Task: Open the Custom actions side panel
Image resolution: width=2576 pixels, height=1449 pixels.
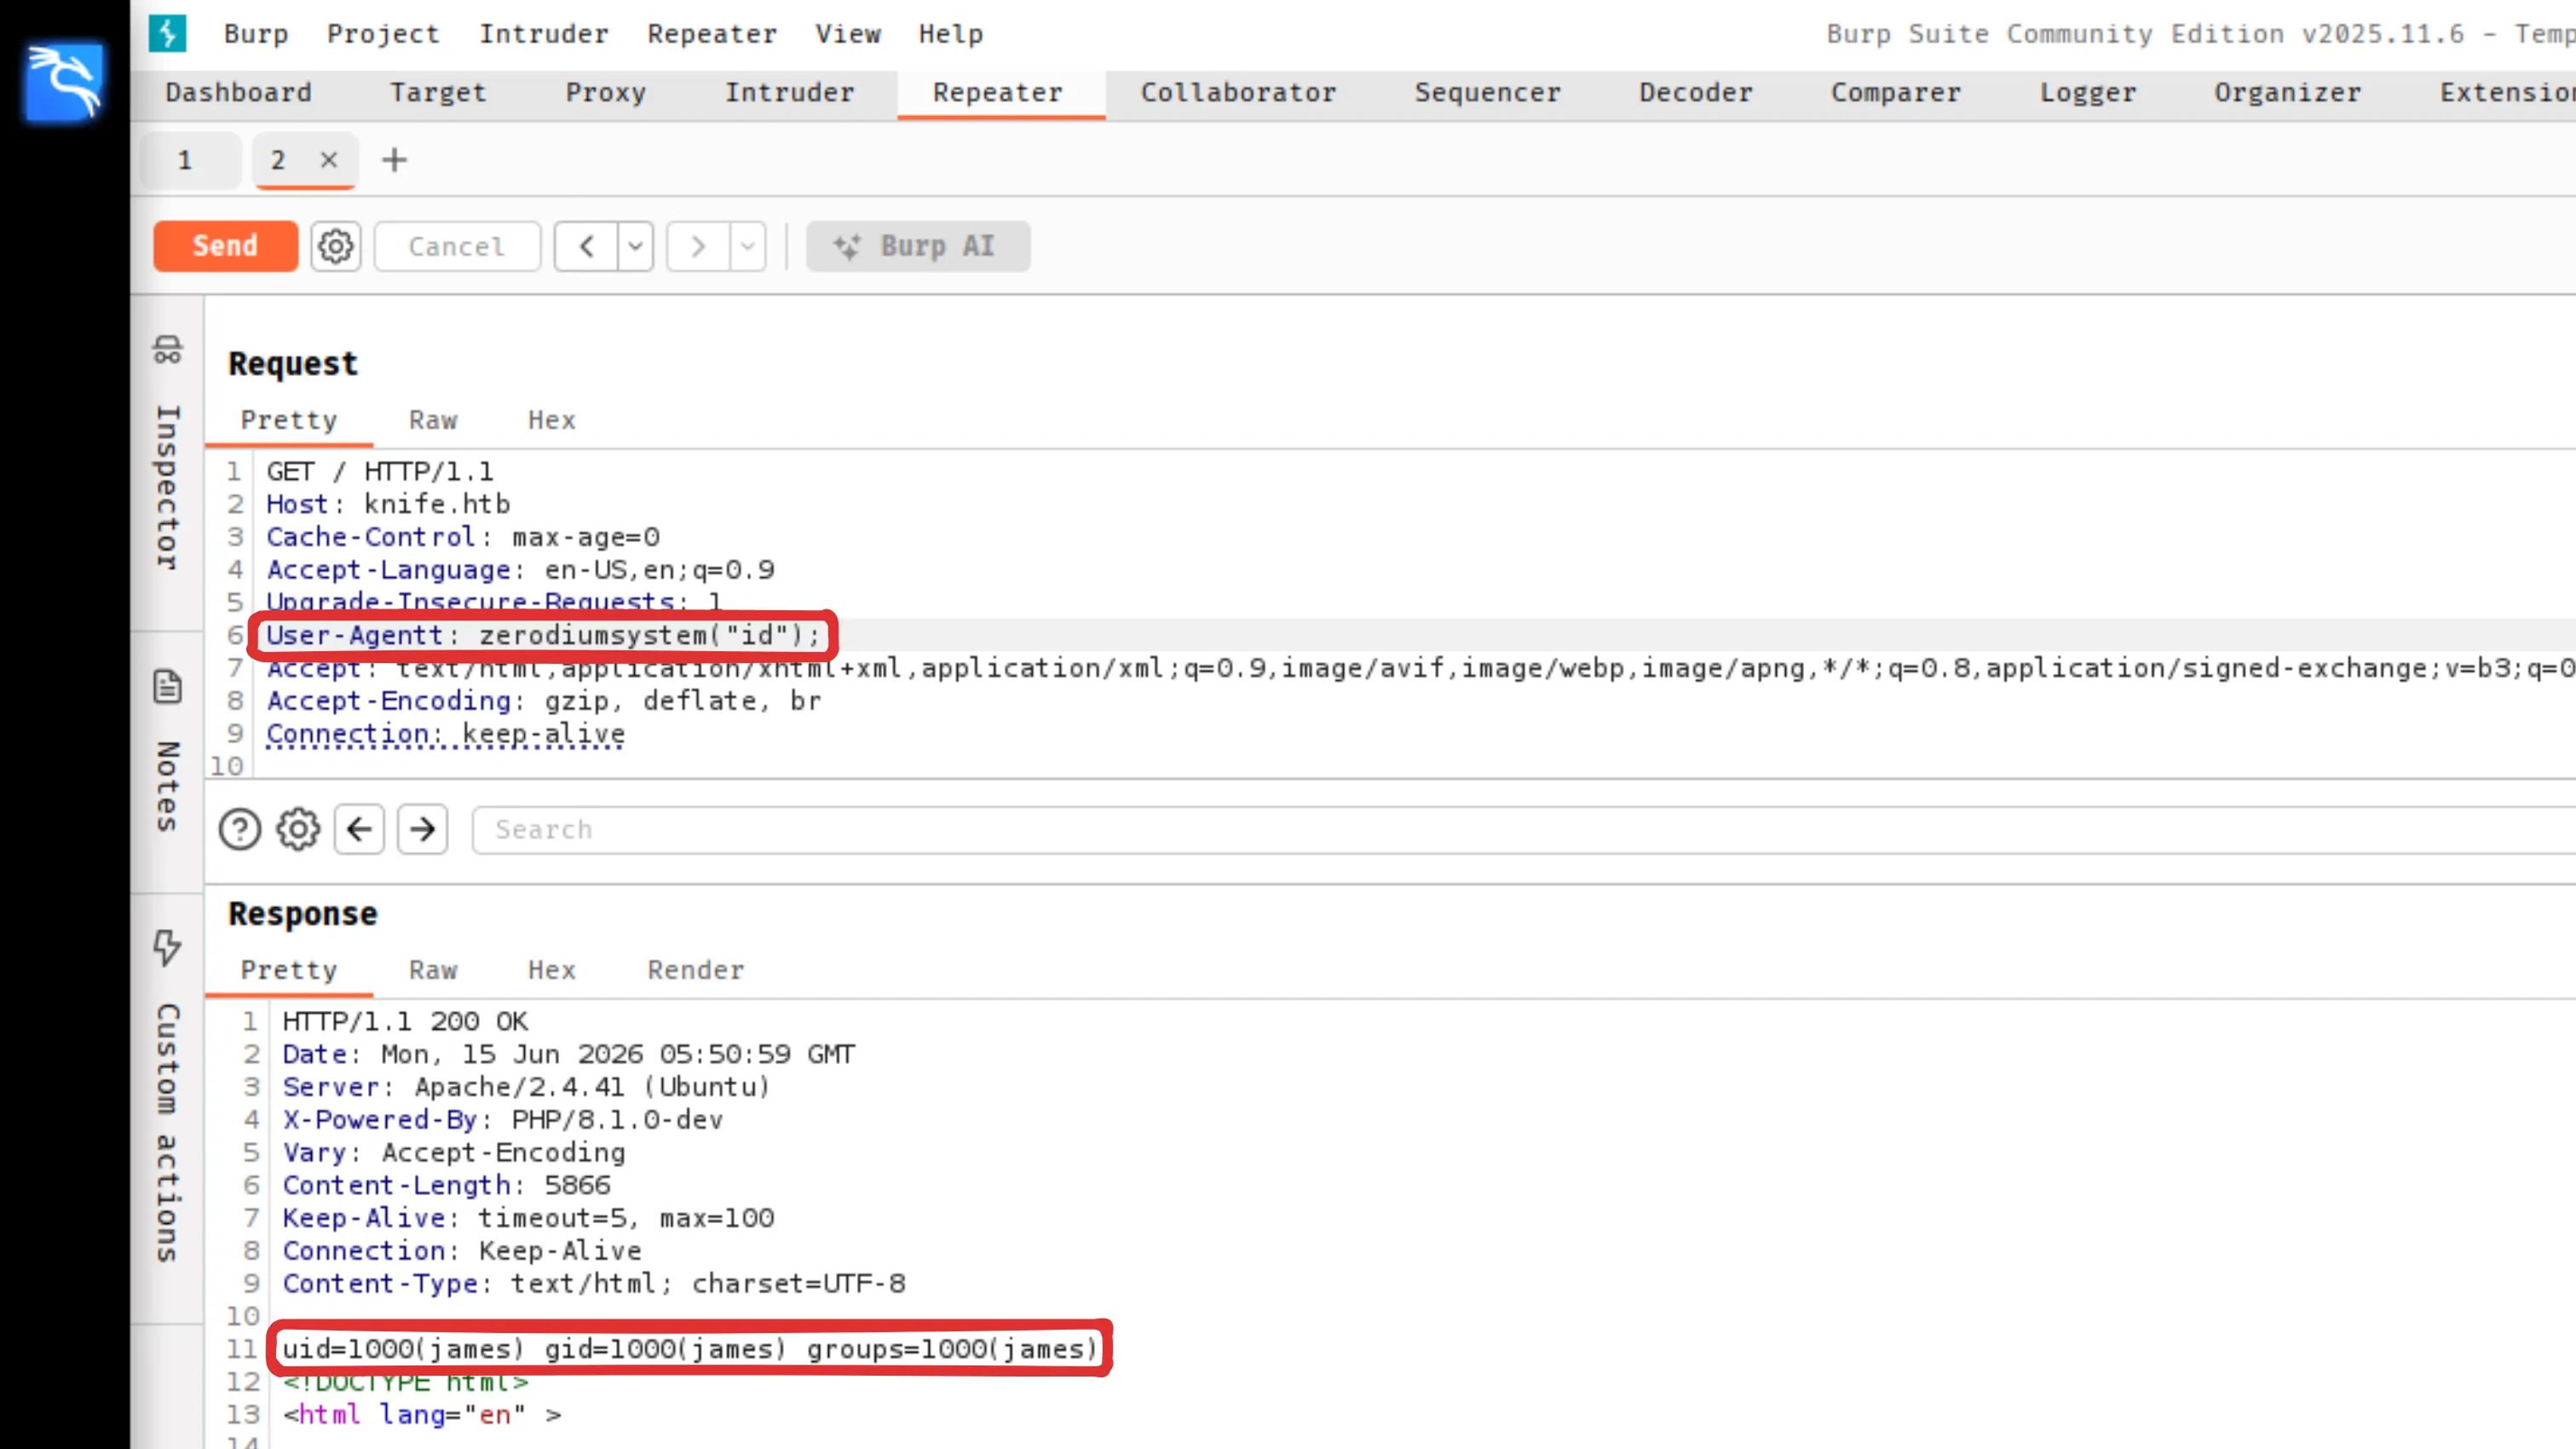Action: [167, 1097]
